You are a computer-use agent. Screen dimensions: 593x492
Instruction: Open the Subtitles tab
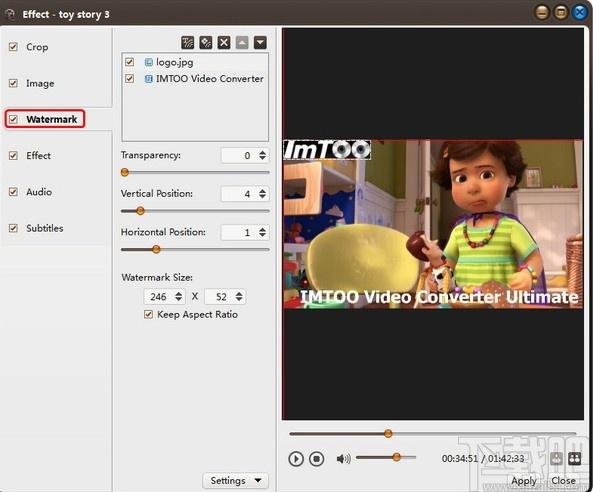tap(45, 228)
